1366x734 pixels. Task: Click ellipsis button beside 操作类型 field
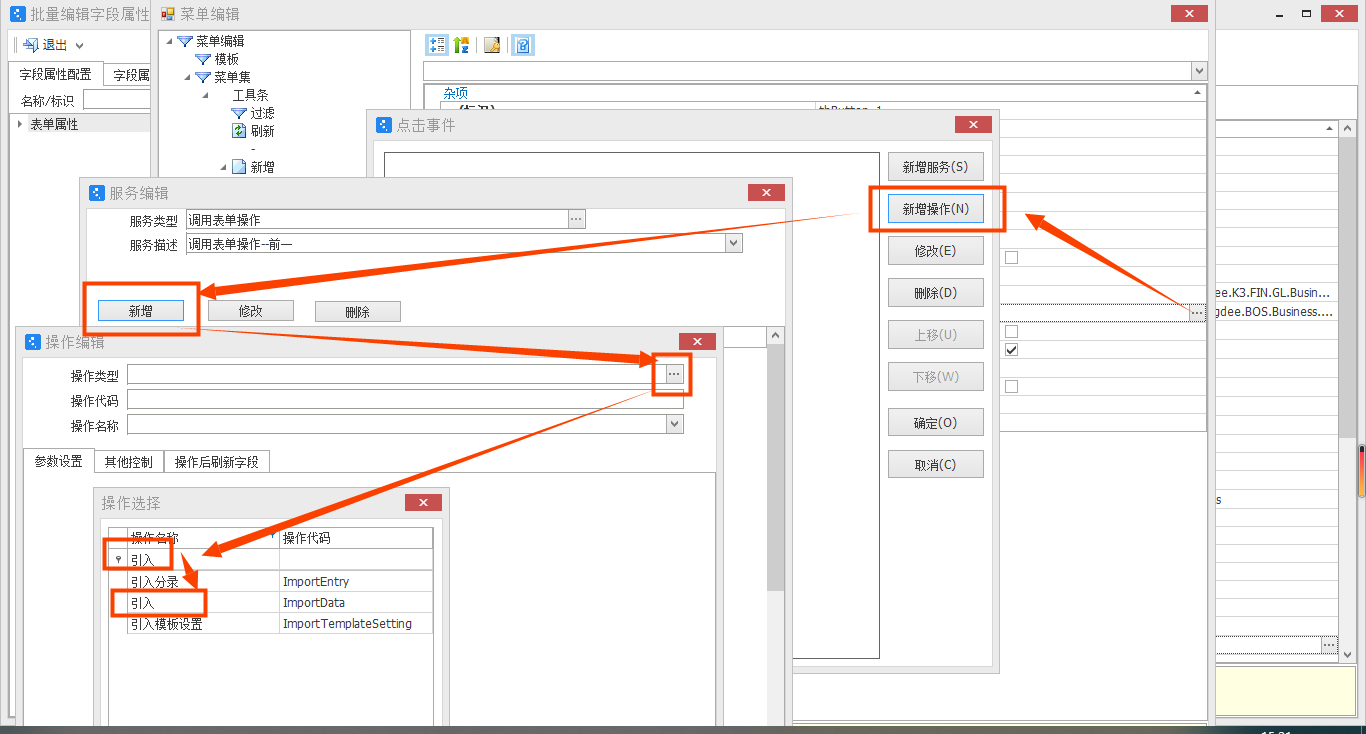[x=674, y=374]
